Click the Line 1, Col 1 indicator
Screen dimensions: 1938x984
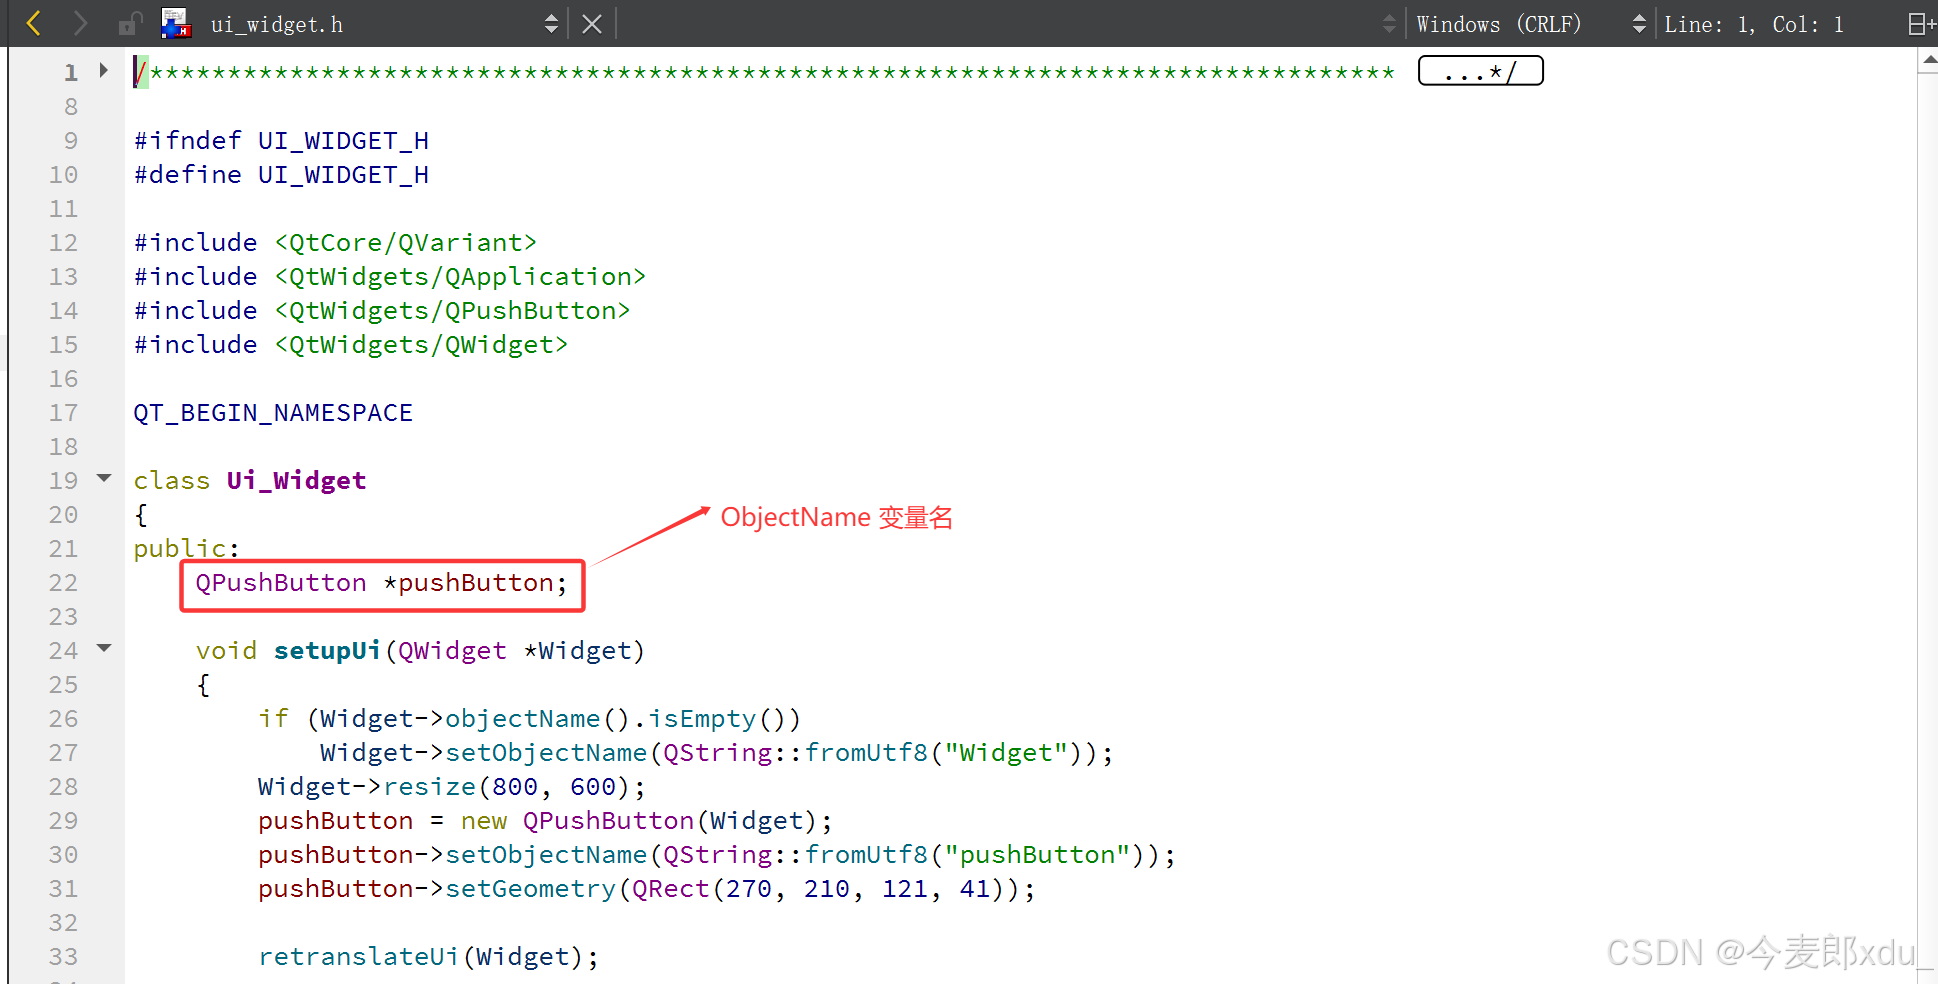click(x=1754, y=24)
